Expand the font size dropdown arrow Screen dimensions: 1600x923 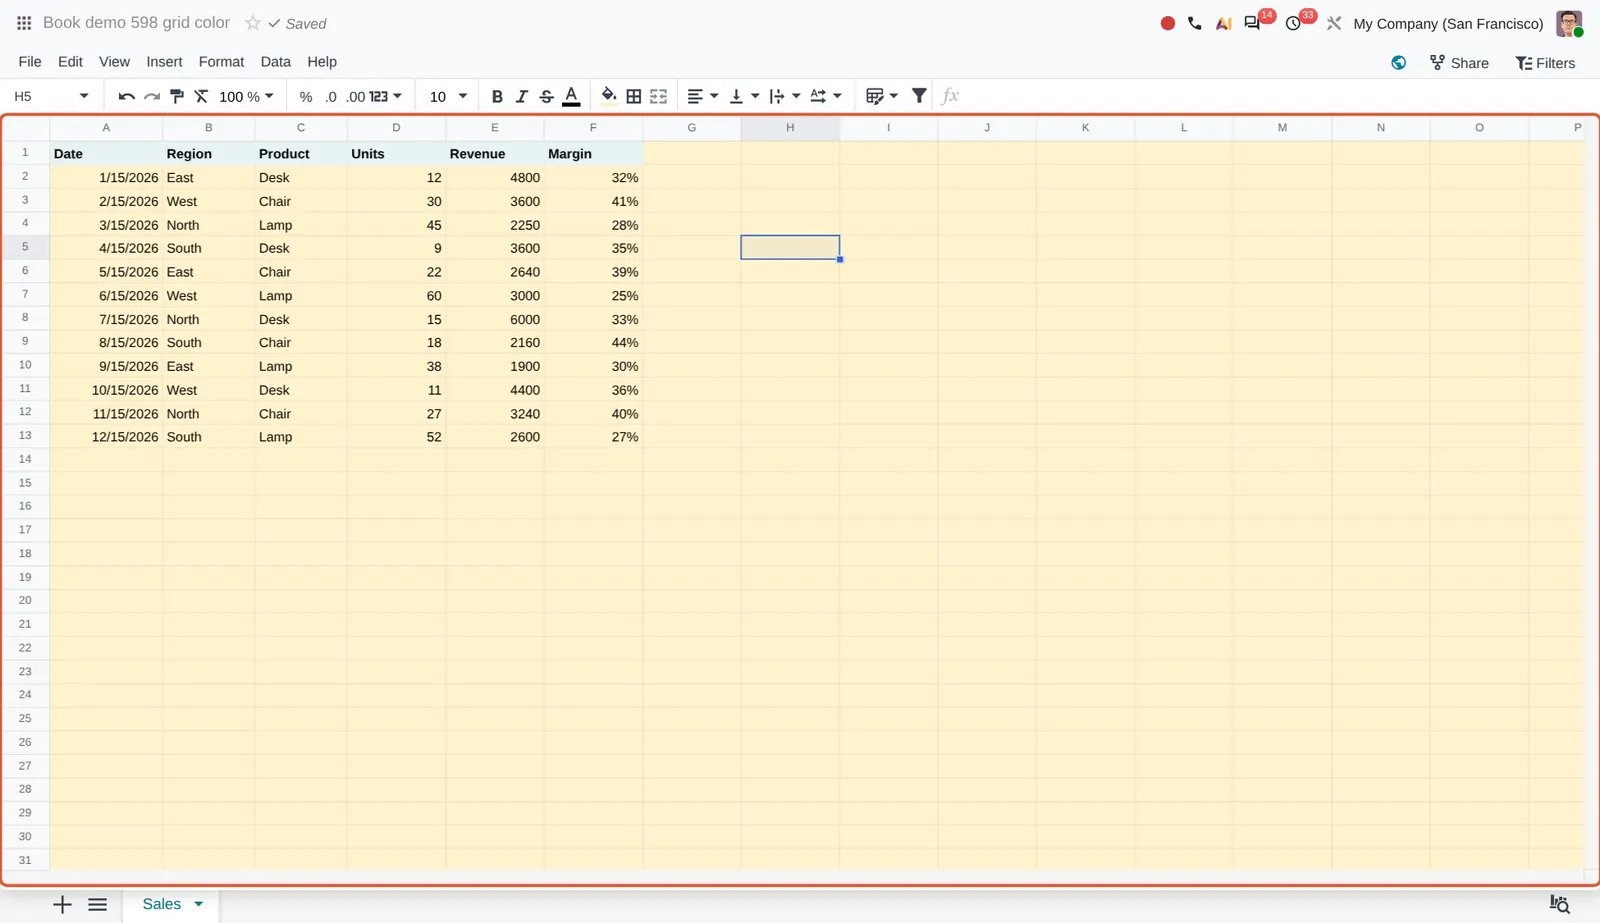coord(463,96)
